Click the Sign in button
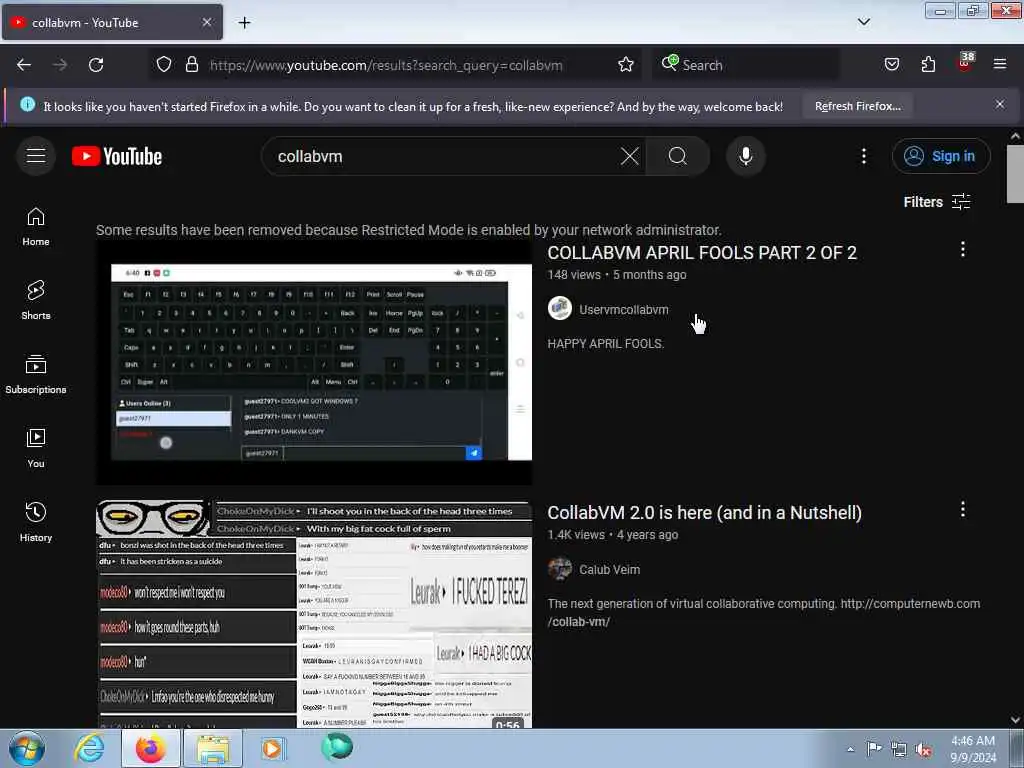The width and height of the screenshot is (1024, 768). [x=941, y=156]
